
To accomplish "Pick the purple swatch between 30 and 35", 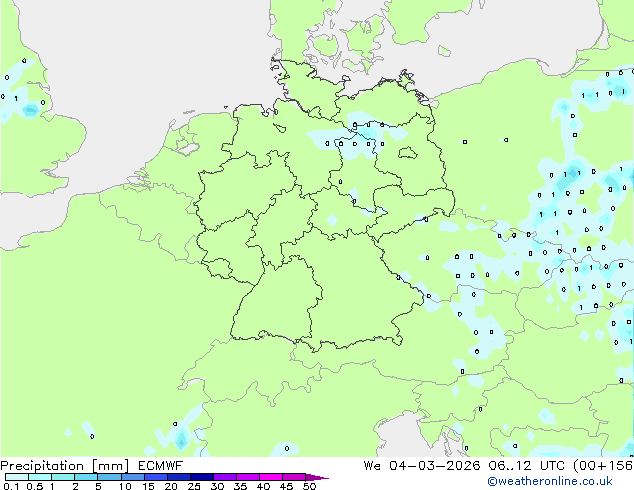I will coord(225,477).
